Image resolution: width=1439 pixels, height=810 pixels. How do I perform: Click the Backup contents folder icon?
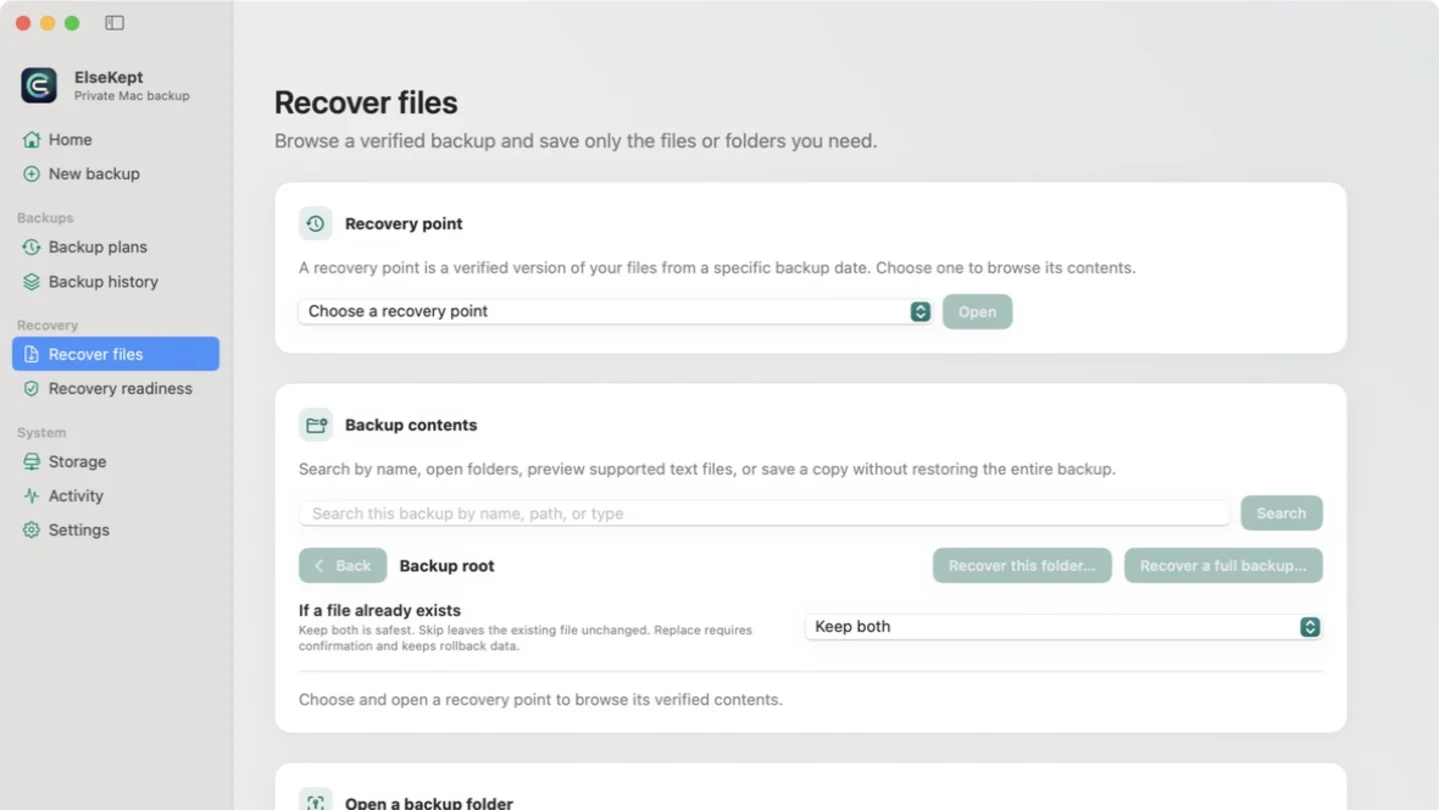(316, 425)
